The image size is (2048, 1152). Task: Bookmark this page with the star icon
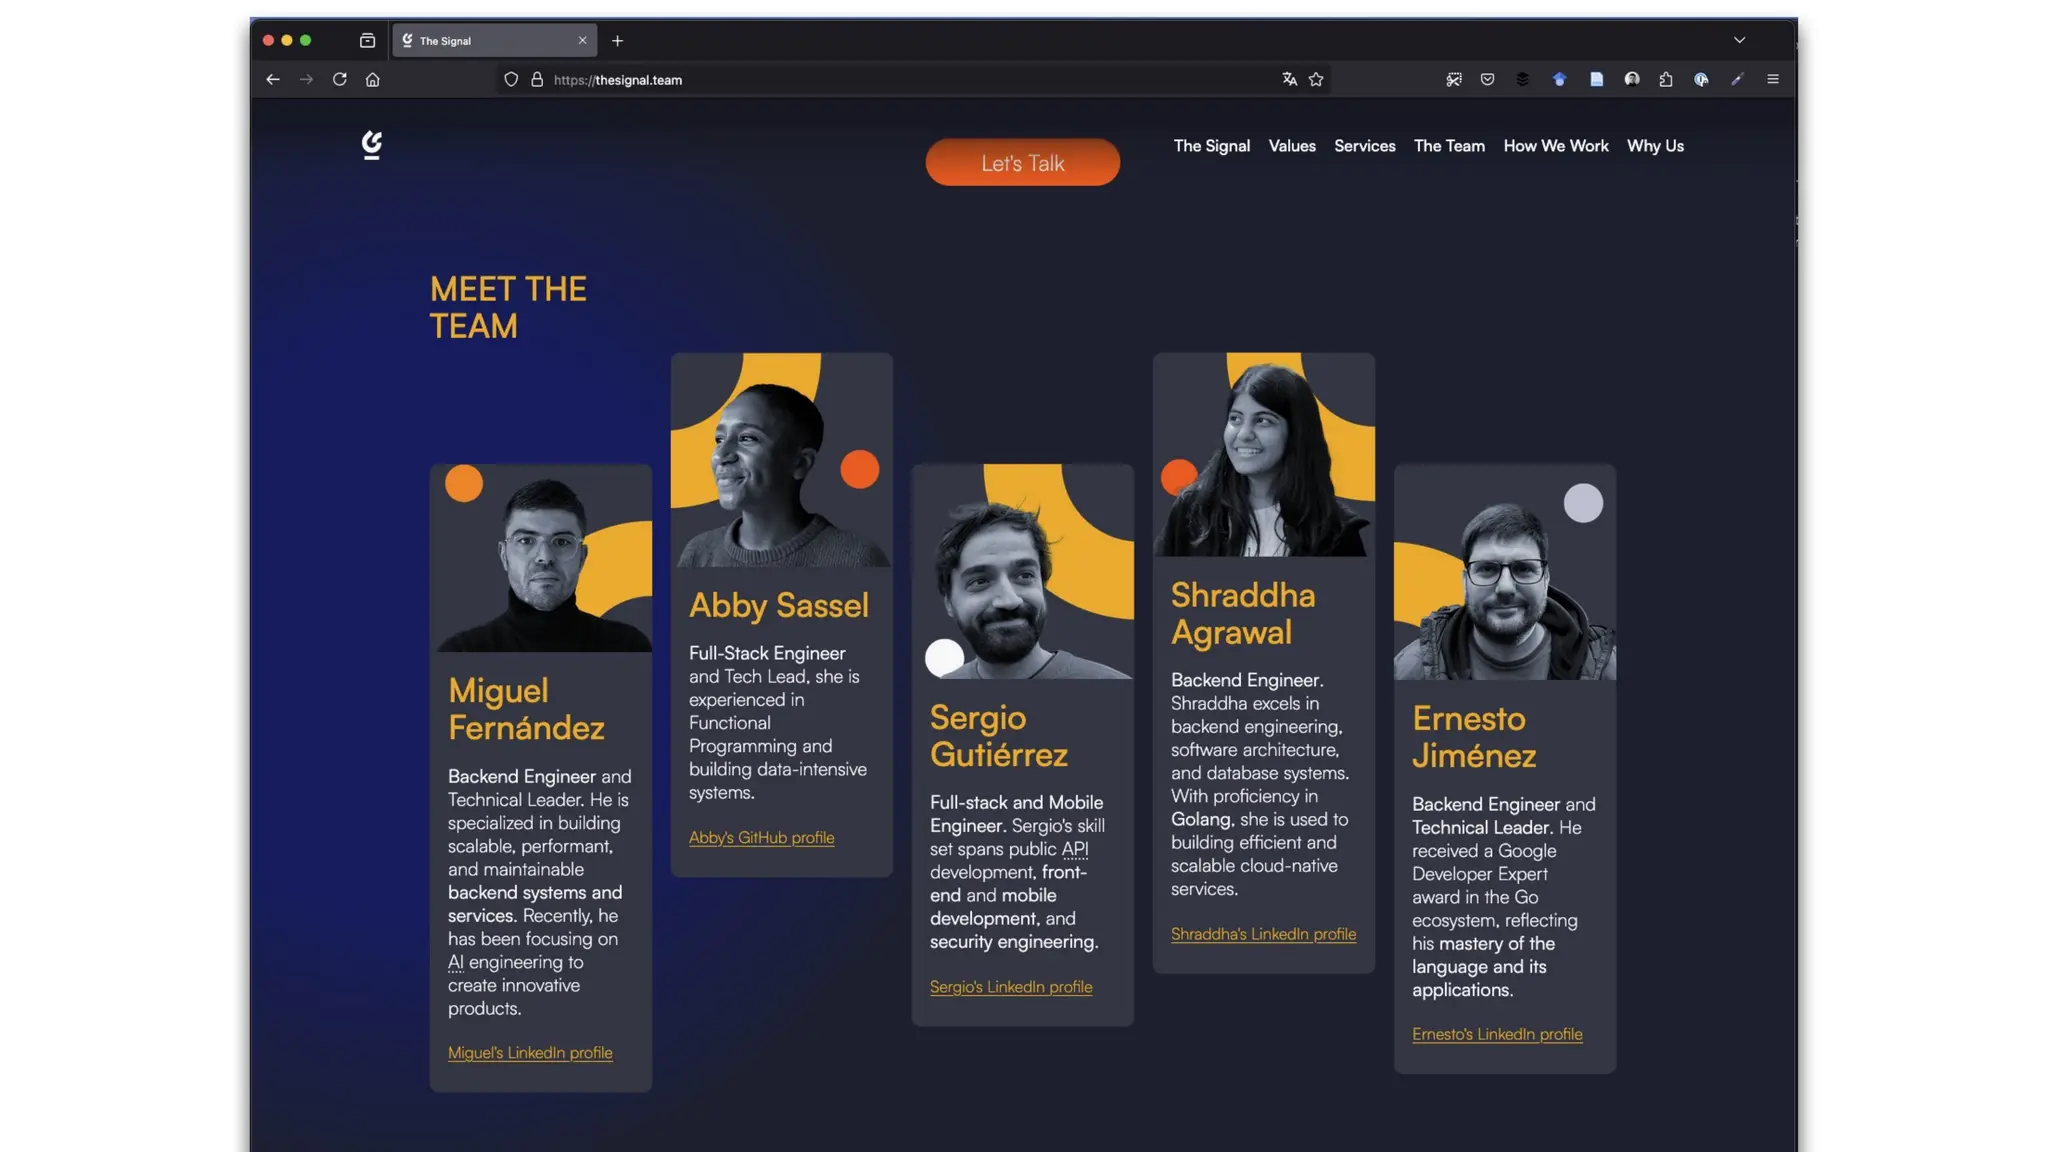tap(1316, 79)
